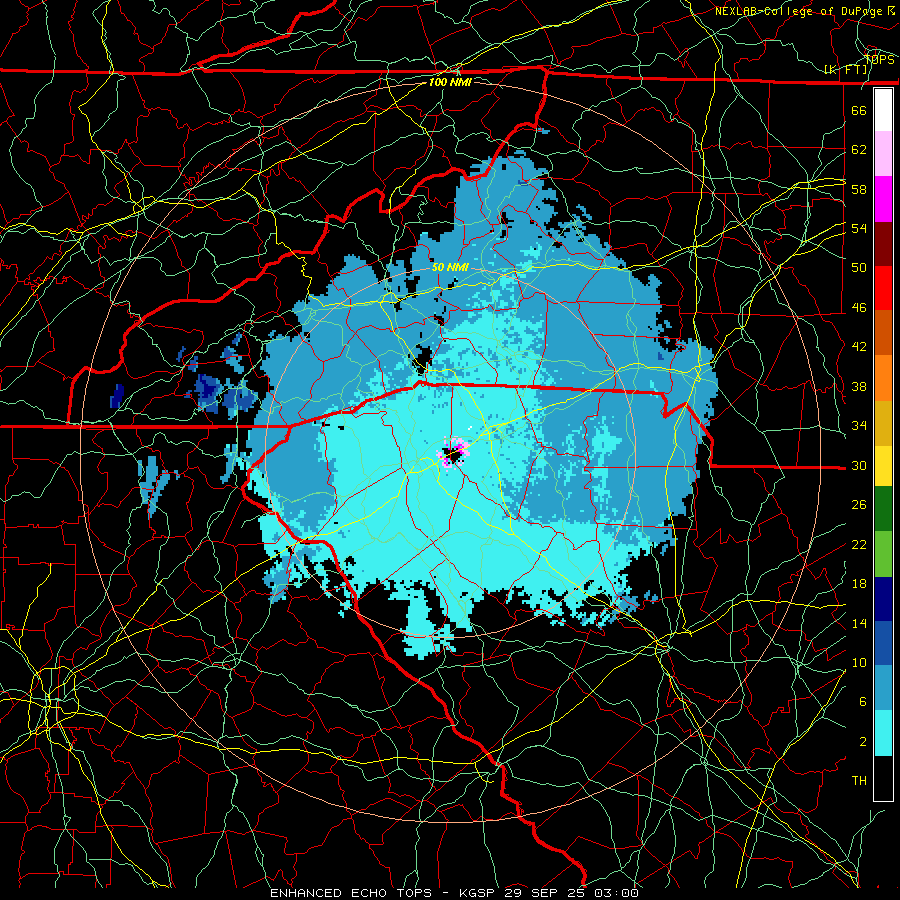Click the legend value '14'
900x900 pixels.
tap(859, 623)
